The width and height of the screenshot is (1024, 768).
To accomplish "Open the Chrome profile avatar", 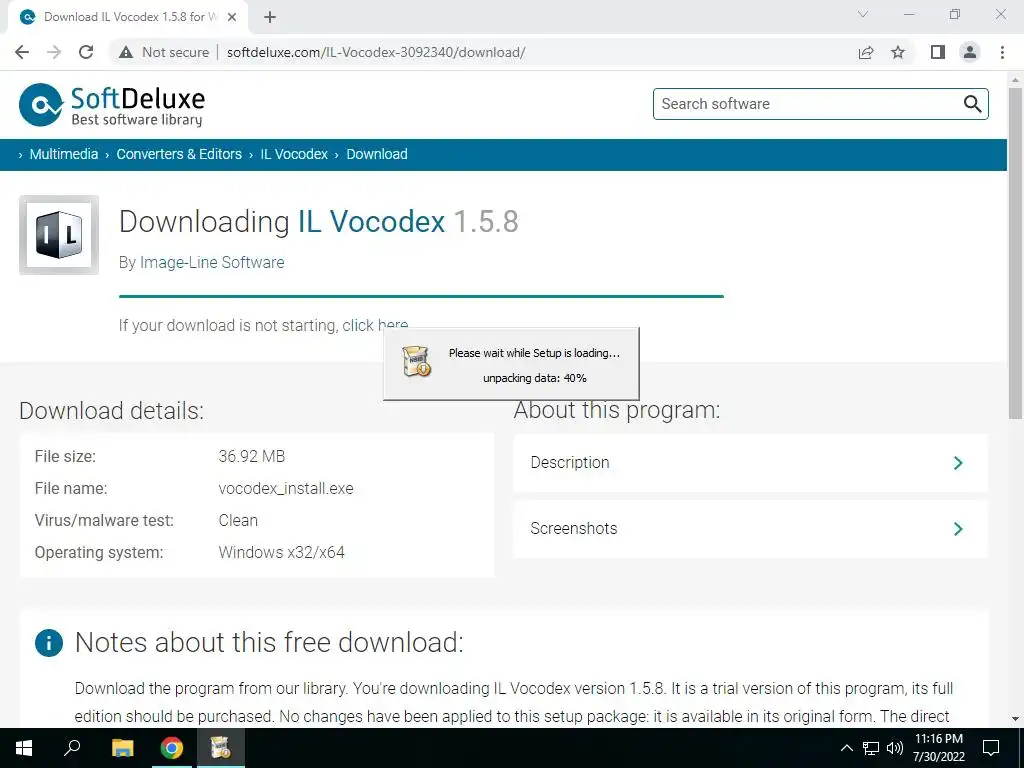I will point(970,52).
